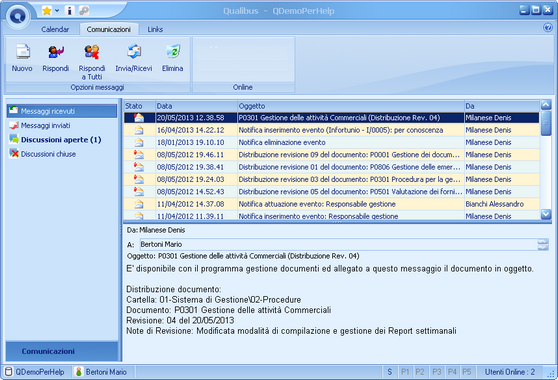This screenshot has height=380, width=558.
Task: Click envelope icon of 18/01/2013 message
Action: pos(139,142)
